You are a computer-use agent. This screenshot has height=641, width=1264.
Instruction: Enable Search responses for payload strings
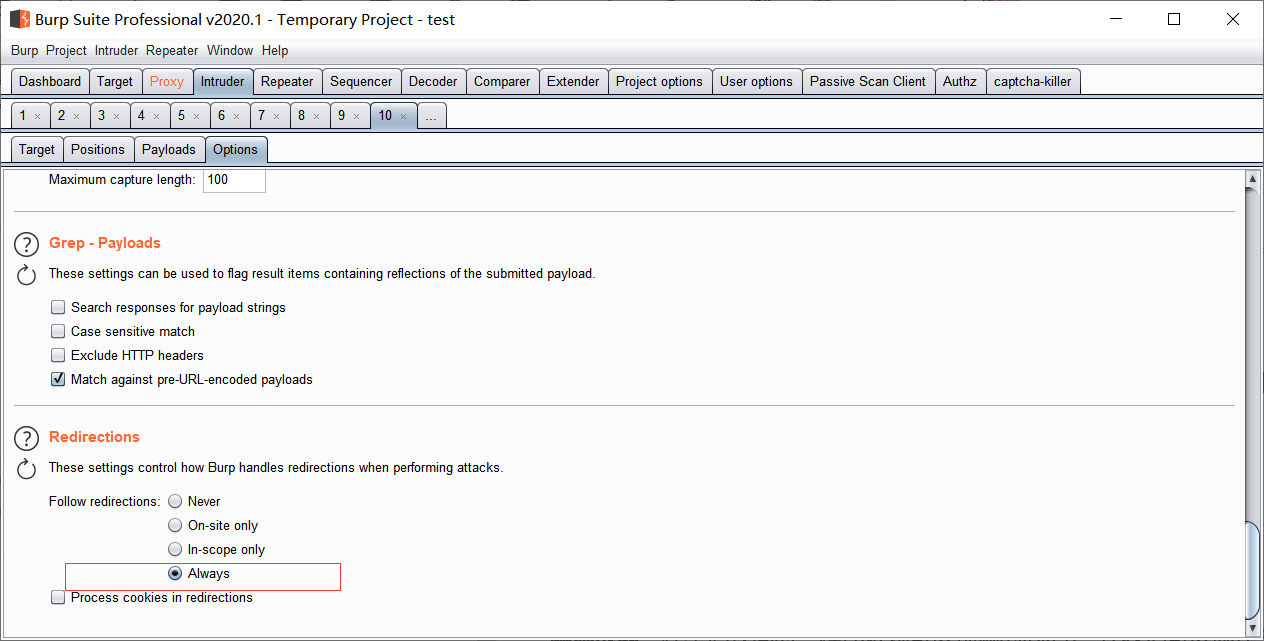tap(58, 308)
